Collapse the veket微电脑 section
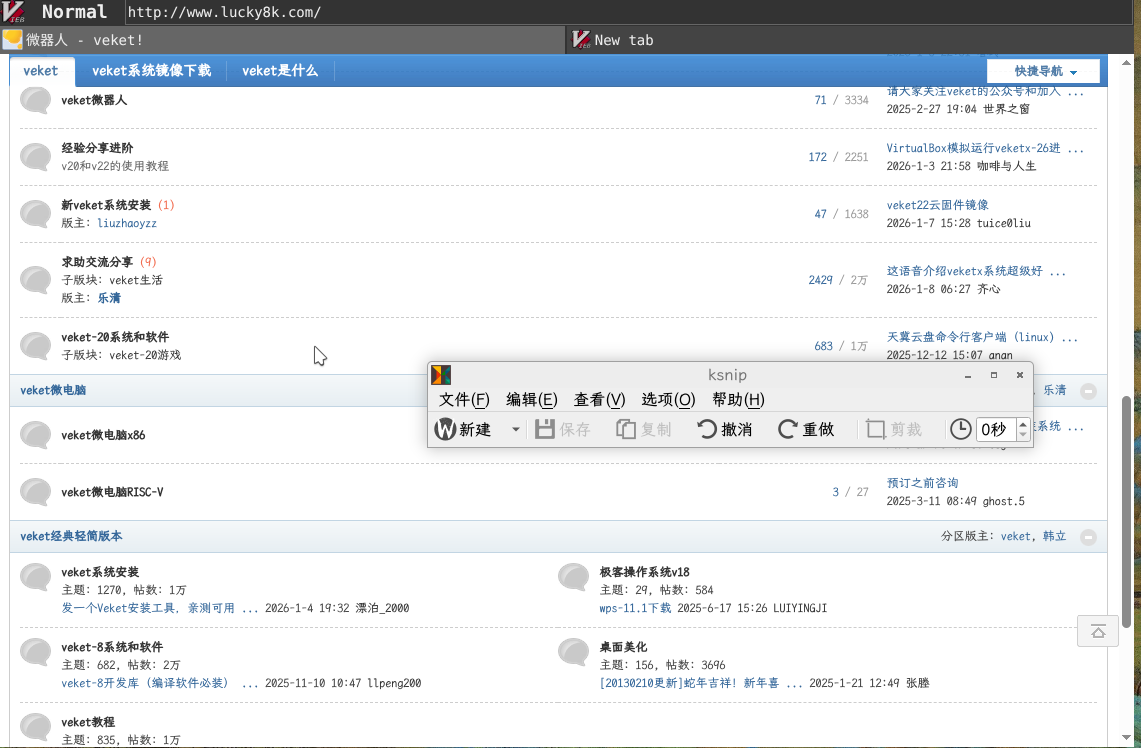 point(1088,391)
